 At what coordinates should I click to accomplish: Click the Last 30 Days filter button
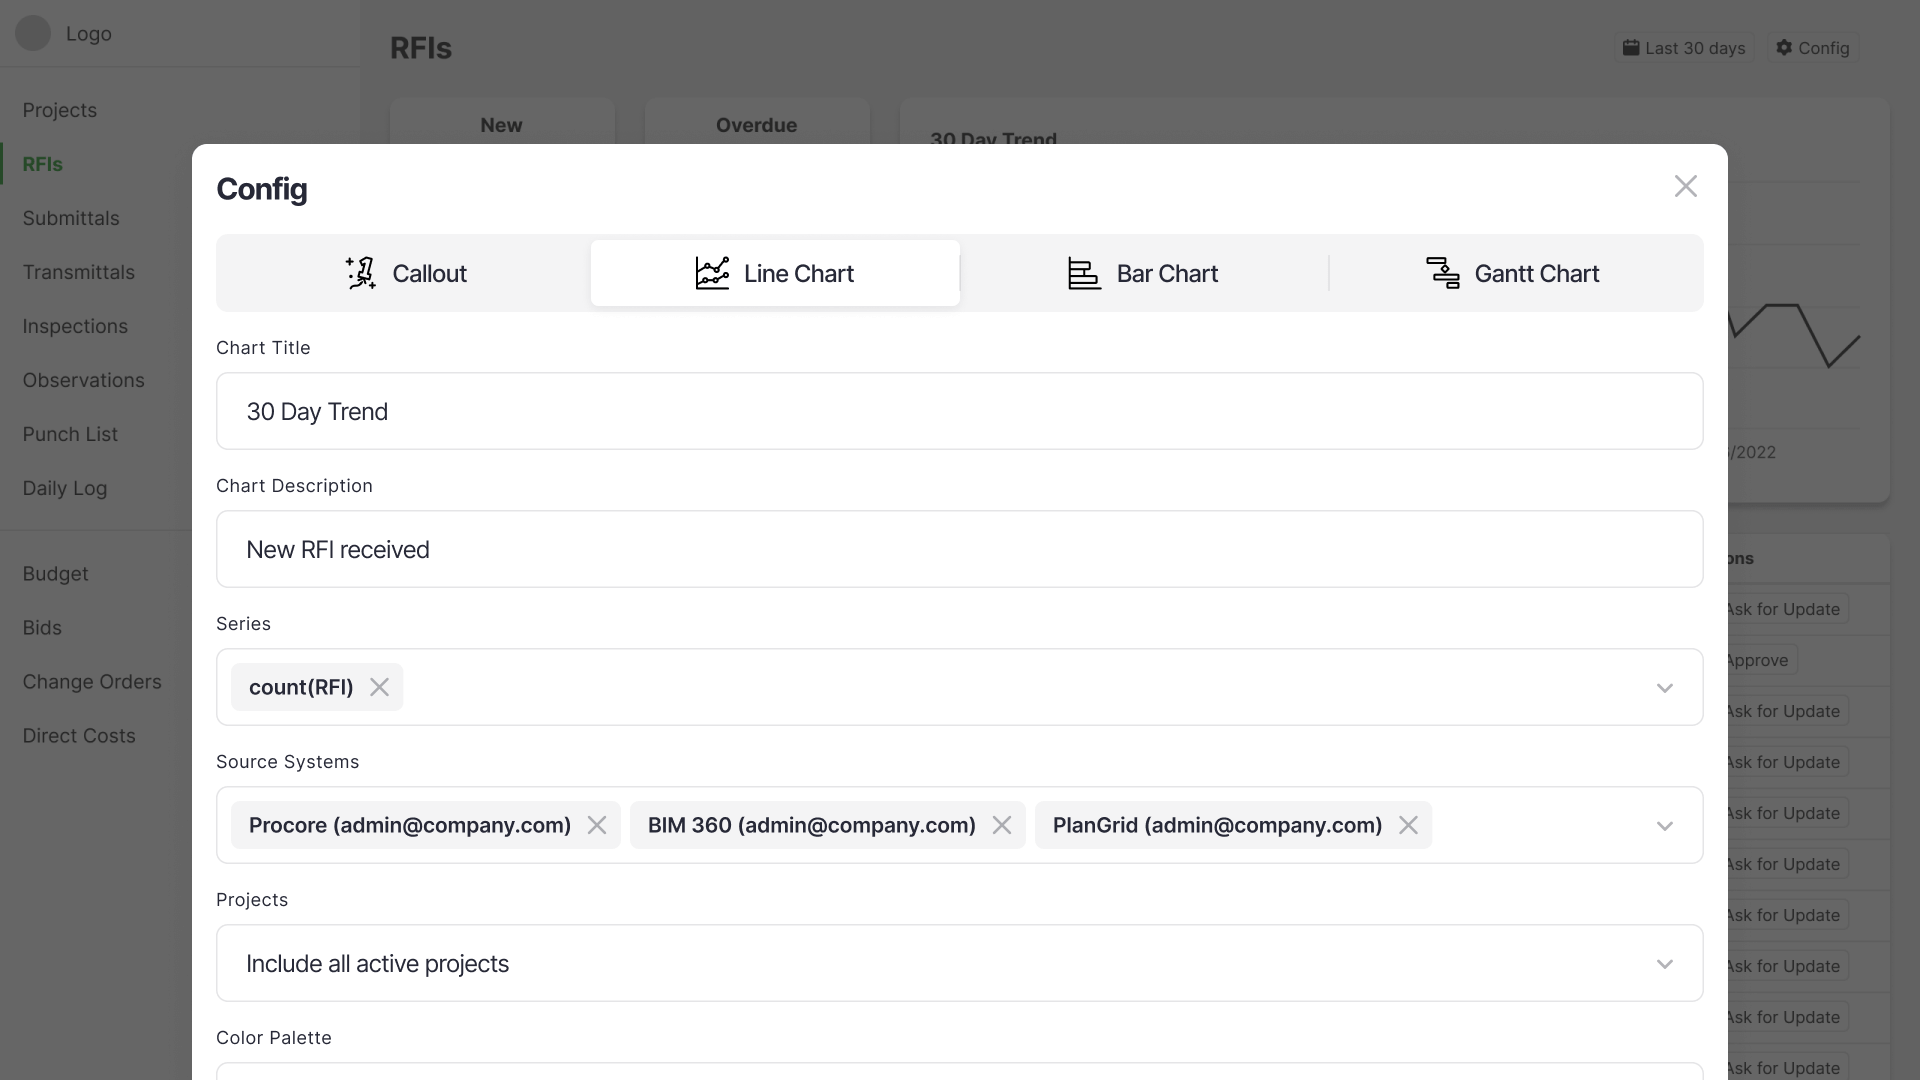tap(1685, 47)
